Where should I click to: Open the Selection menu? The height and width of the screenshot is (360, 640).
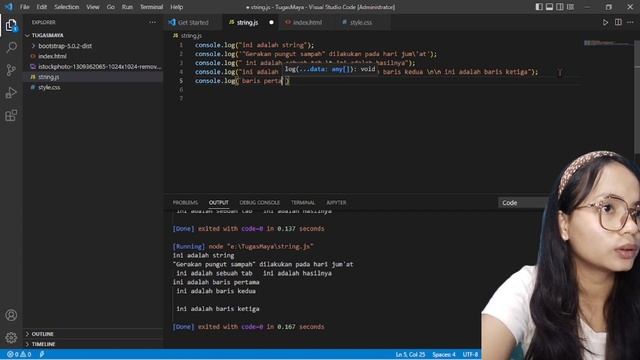pyautogui.click(x=67, y=7)
